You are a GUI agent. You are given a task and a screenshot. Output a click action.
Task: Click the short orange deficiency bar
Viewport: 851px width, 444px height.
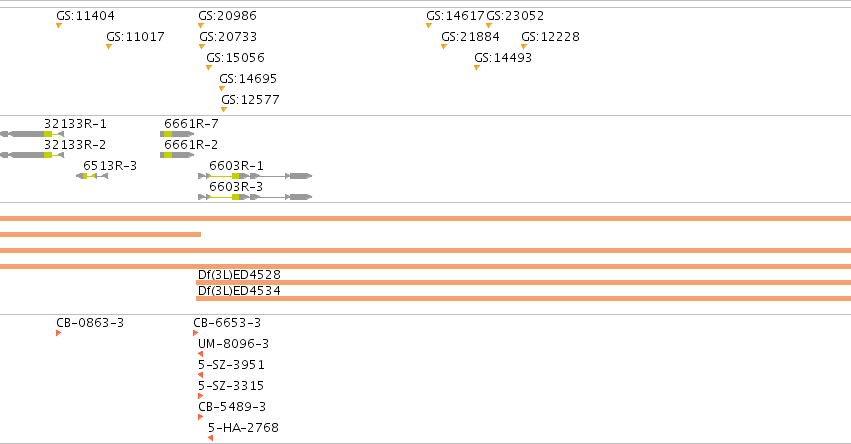click(100, 234)
